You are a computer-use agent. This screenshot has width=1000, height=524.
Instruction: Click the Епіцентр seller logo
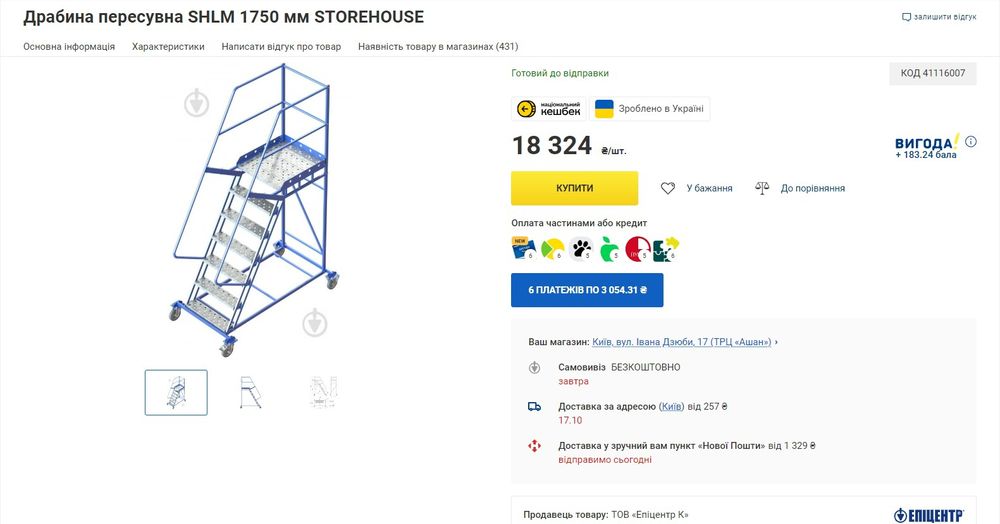click(928, 515)
